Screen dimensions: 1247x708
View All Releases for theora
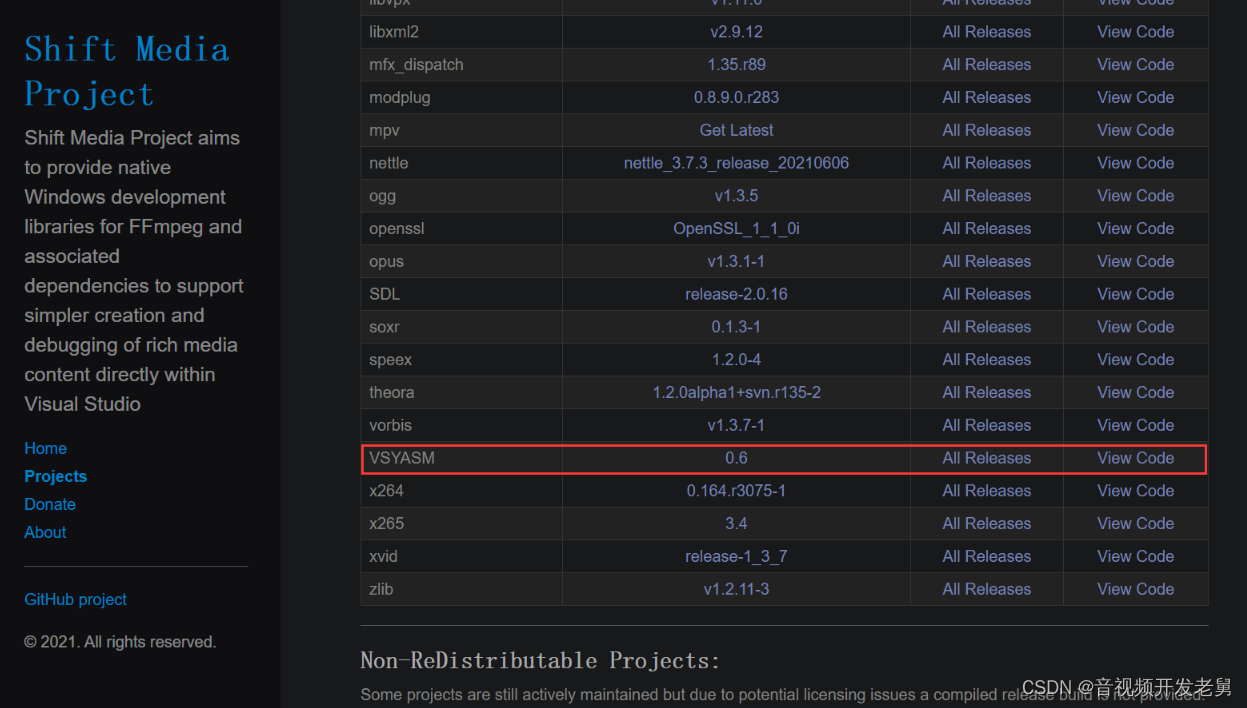987,393
